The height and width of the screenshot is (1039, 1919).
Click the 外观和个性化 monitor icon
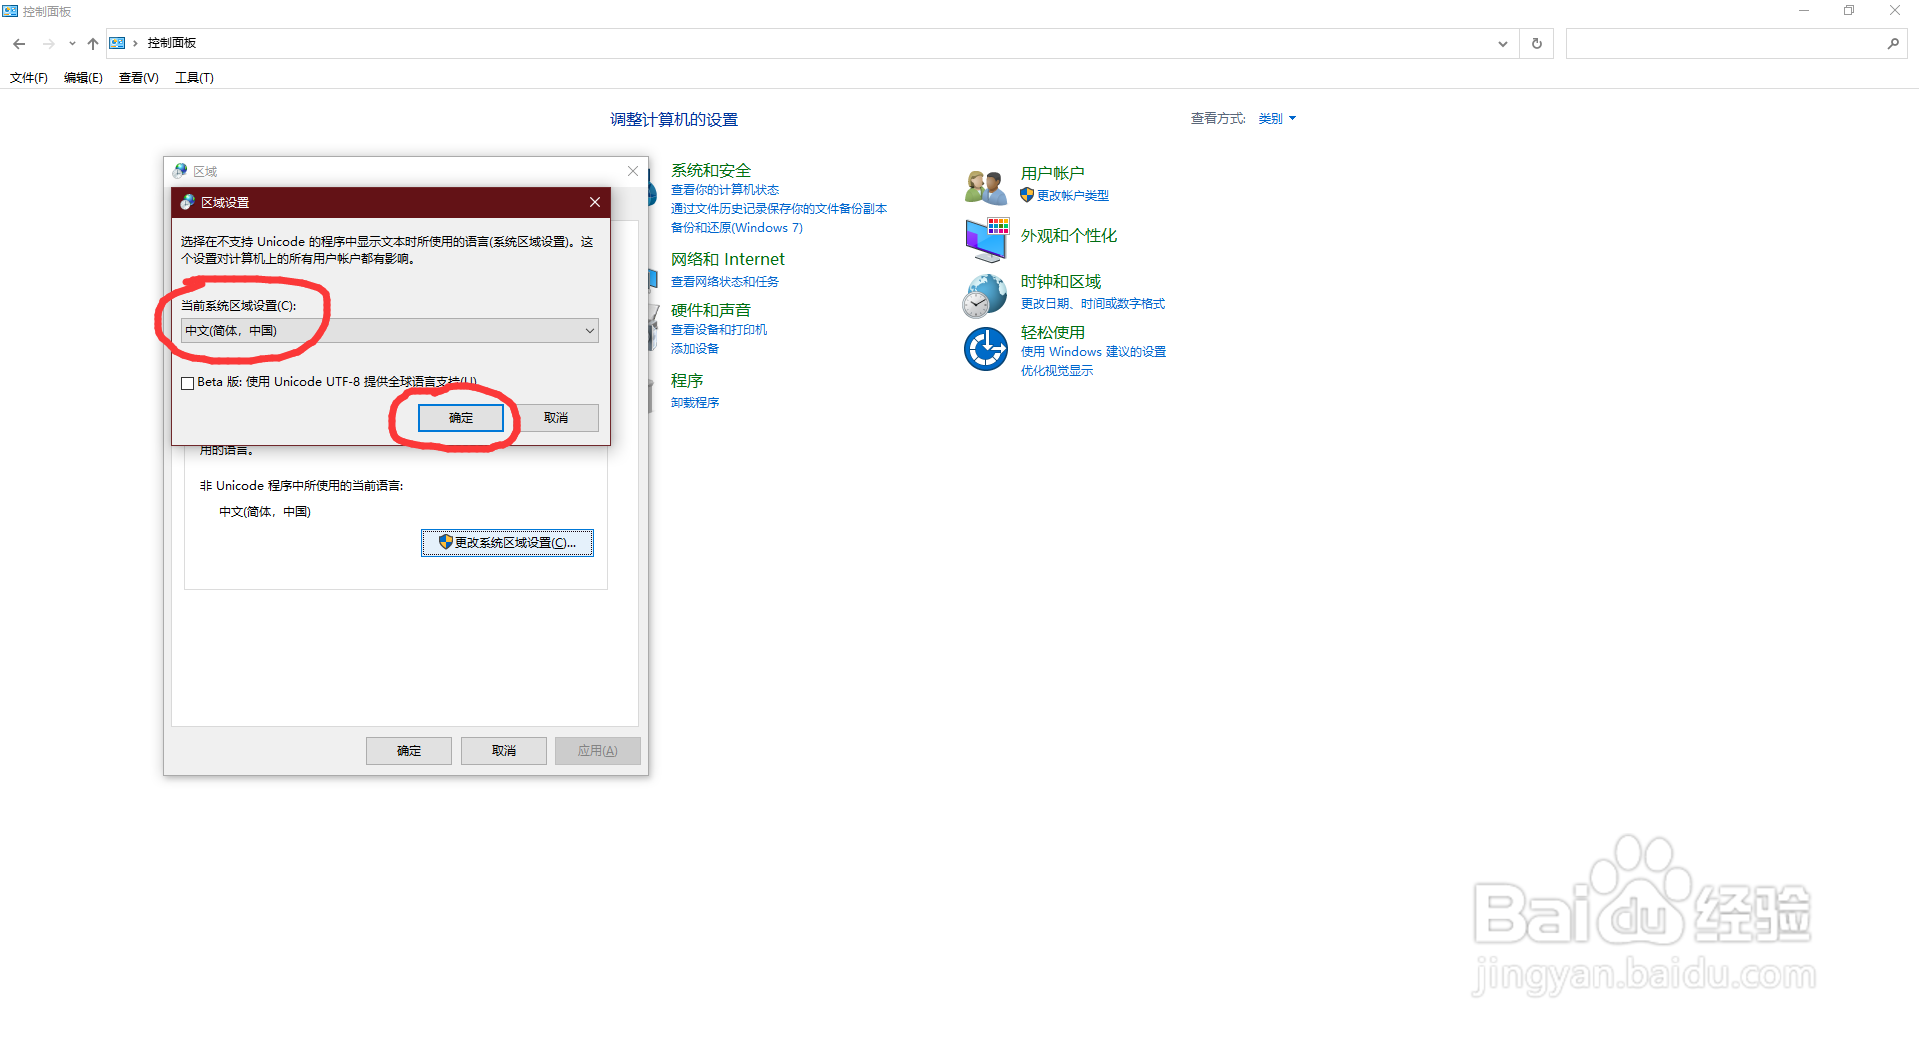pos(987,239)
